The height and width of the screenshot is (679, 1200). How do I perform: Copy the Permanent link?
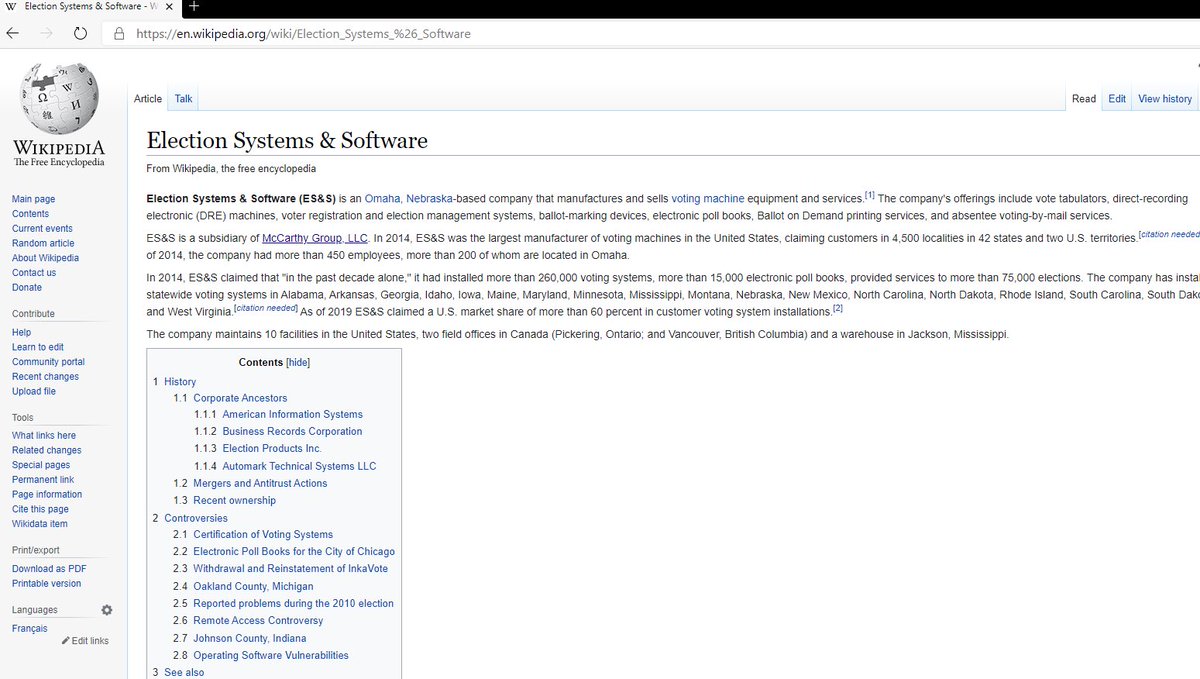pos(43,479)
